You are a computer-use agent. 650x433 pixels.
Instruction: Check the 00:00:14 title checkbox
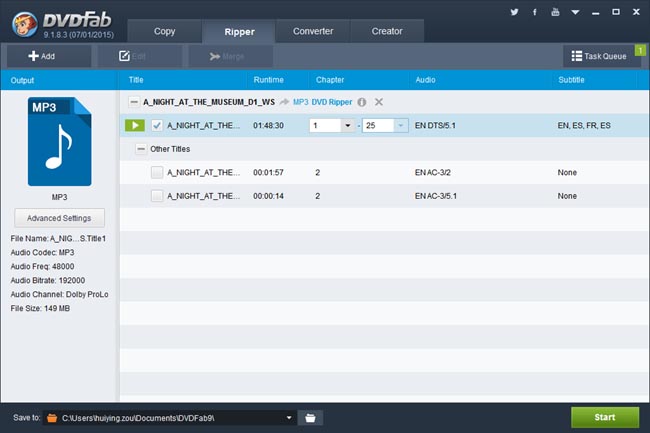point(157,196)
